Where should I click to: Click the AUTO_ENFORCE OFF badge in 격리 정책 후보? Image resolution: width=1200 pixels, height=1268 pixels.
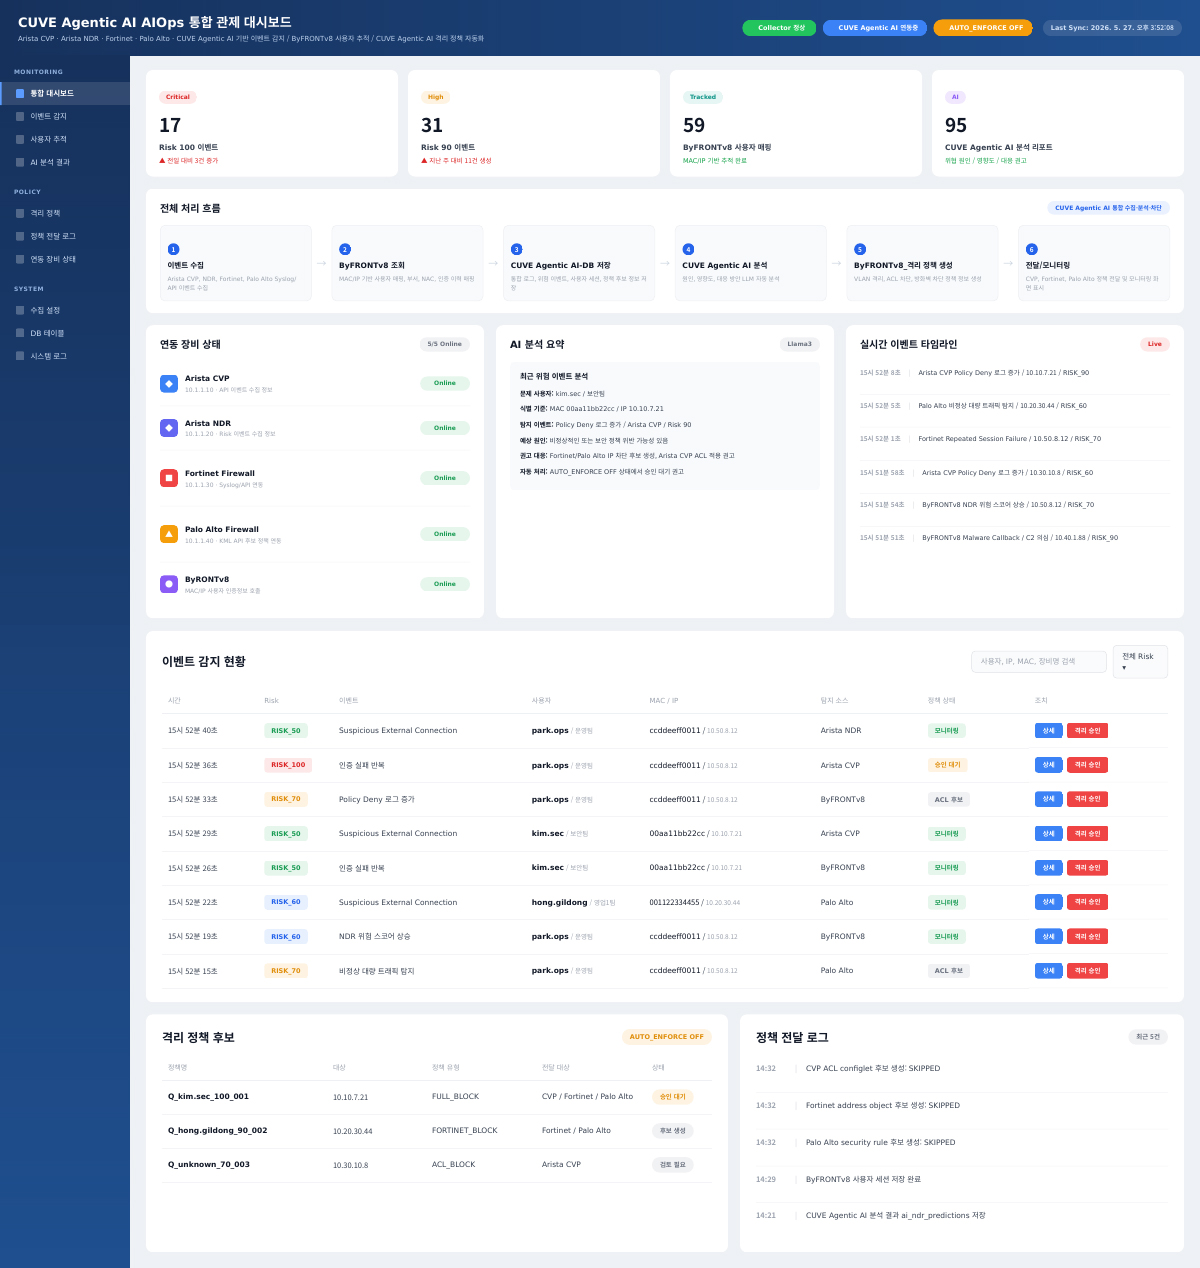click(x=667, y=1037)
